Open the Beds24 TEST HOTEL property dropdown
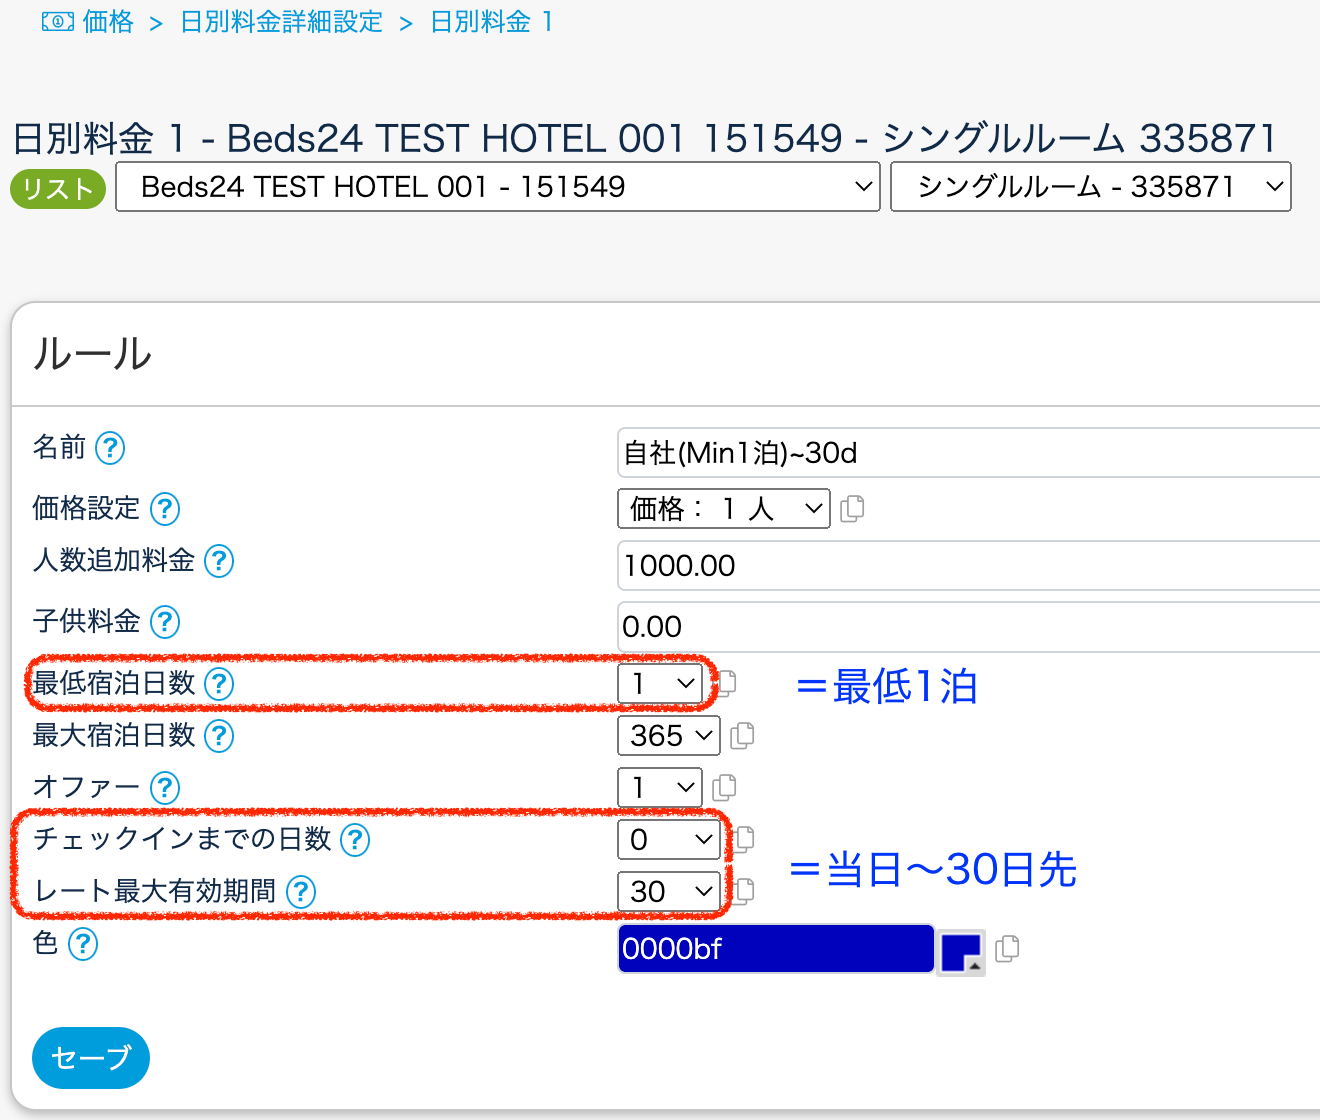 498,187
